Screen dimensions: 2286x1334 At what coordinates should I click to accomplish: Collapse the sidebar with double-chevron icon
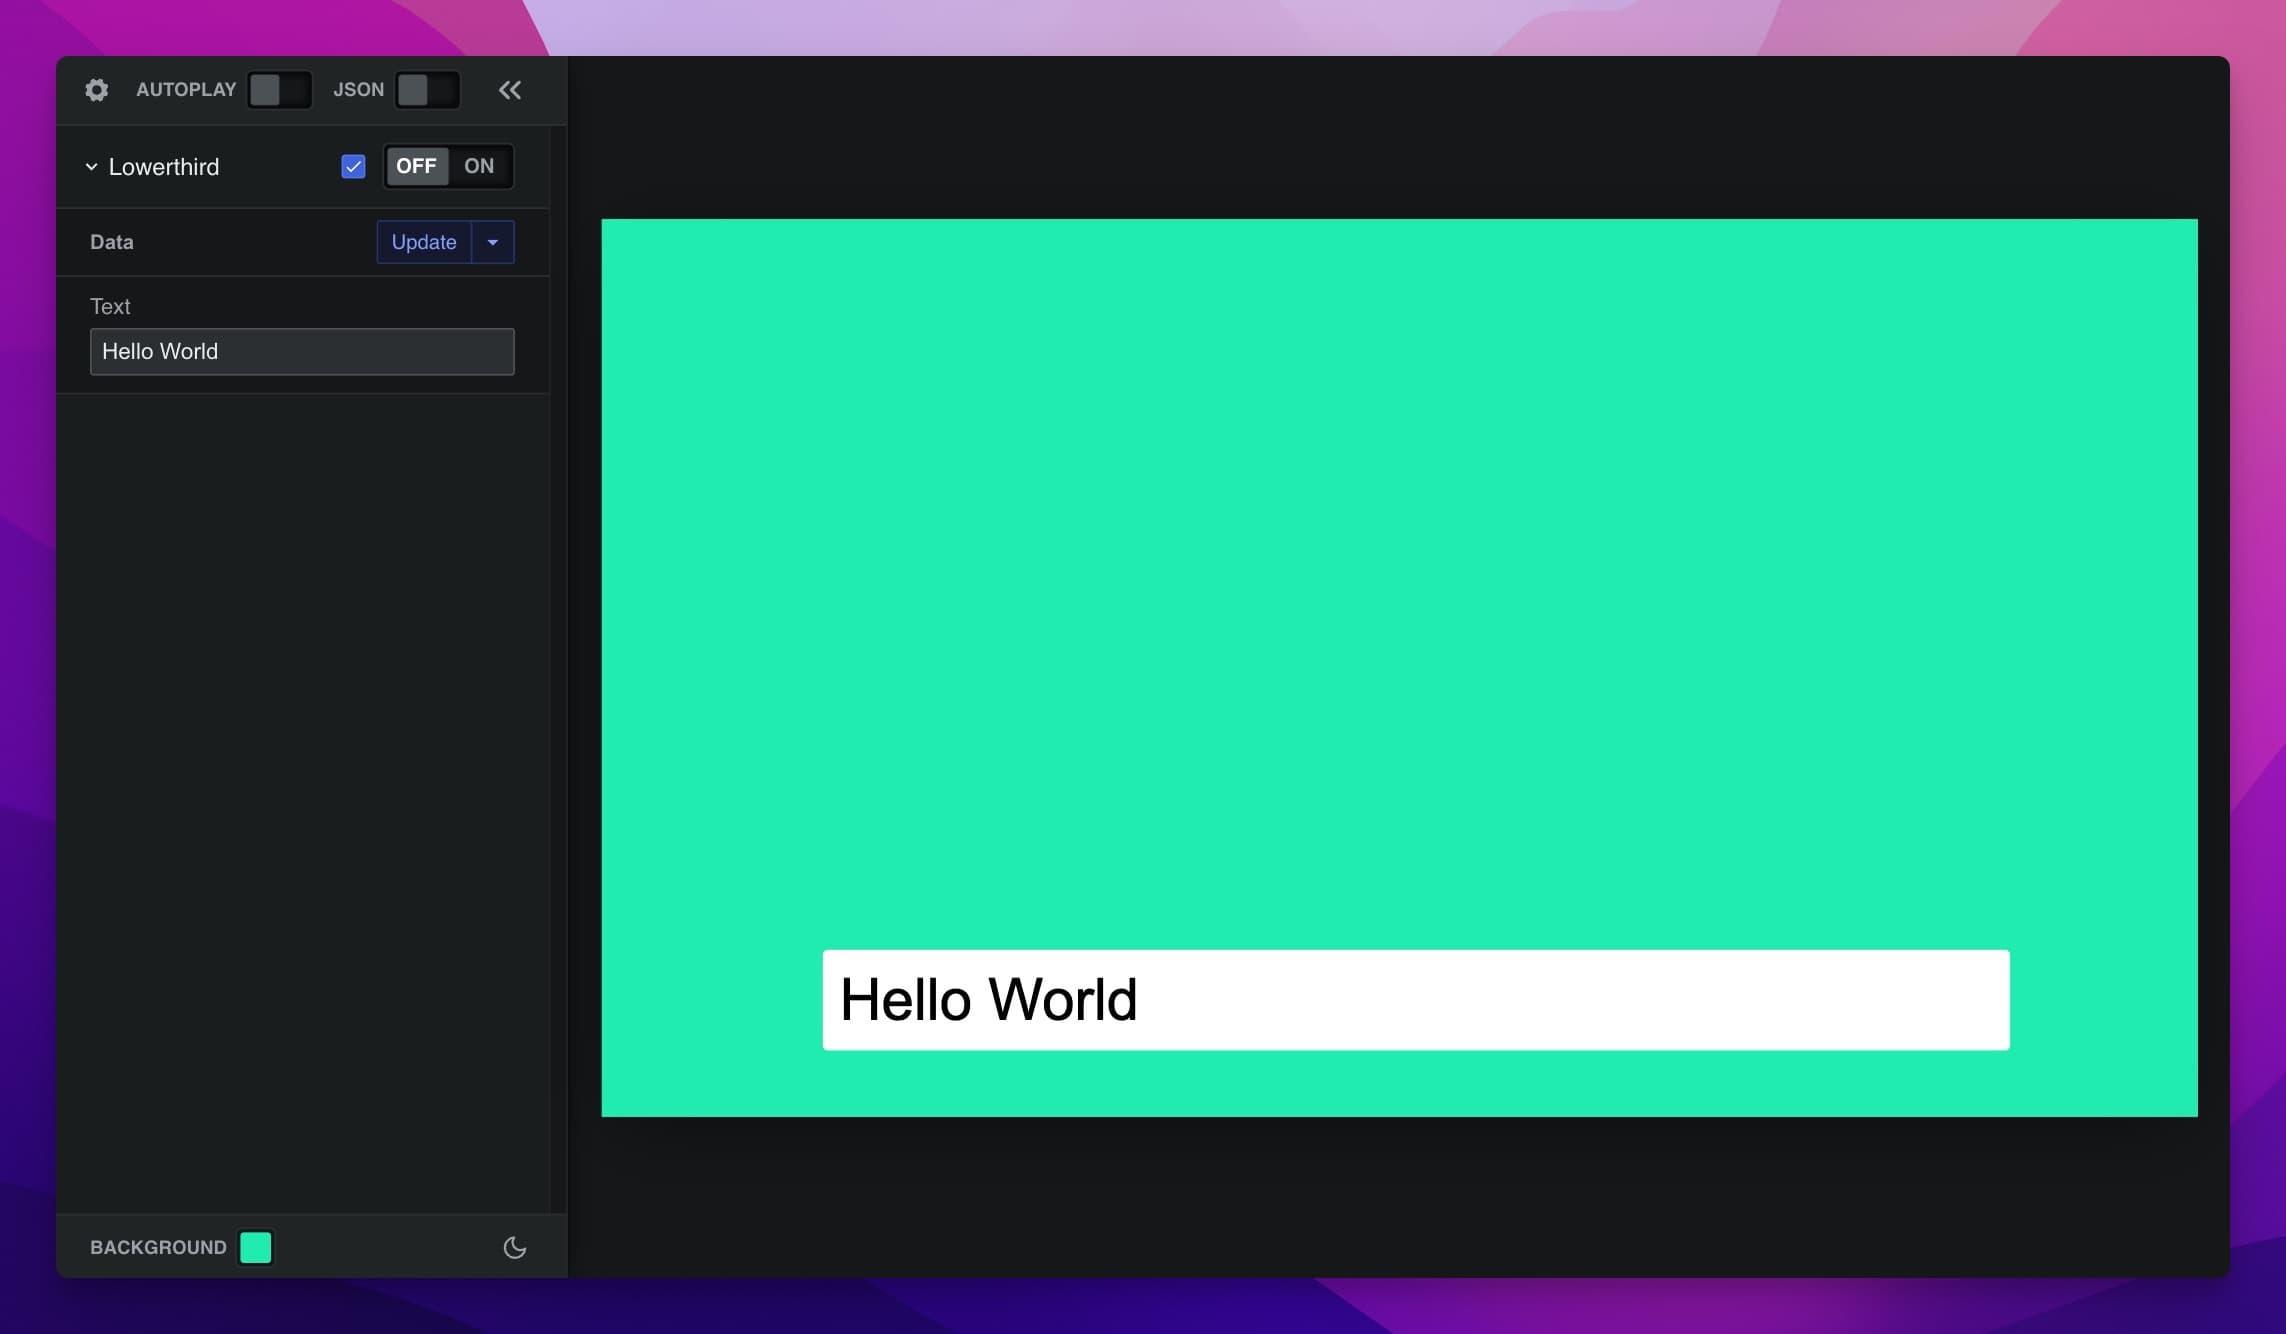[510, 90]
